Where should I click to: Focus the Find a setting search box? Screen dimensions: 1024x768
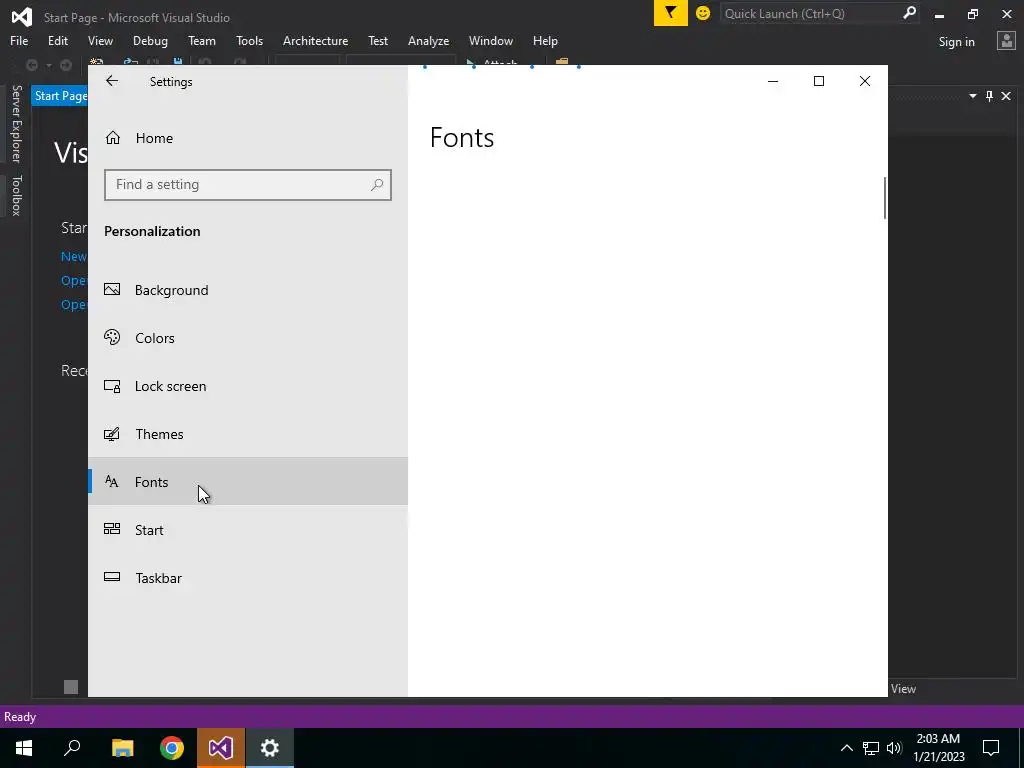248,185
